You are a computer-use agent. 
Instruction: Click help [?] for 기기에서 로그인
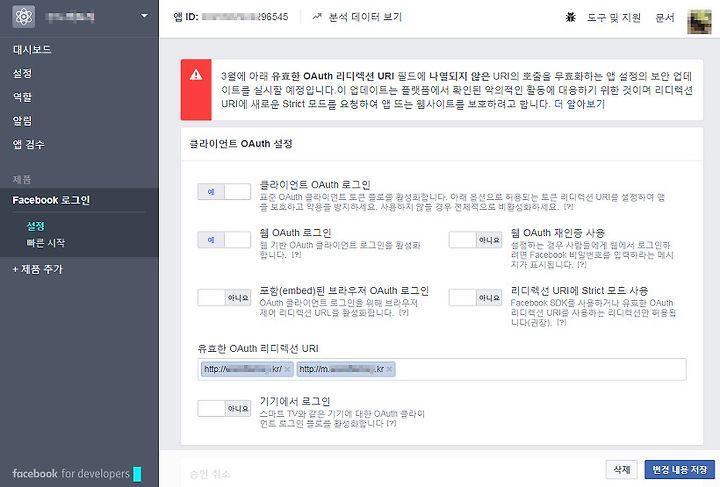[391, 423]
